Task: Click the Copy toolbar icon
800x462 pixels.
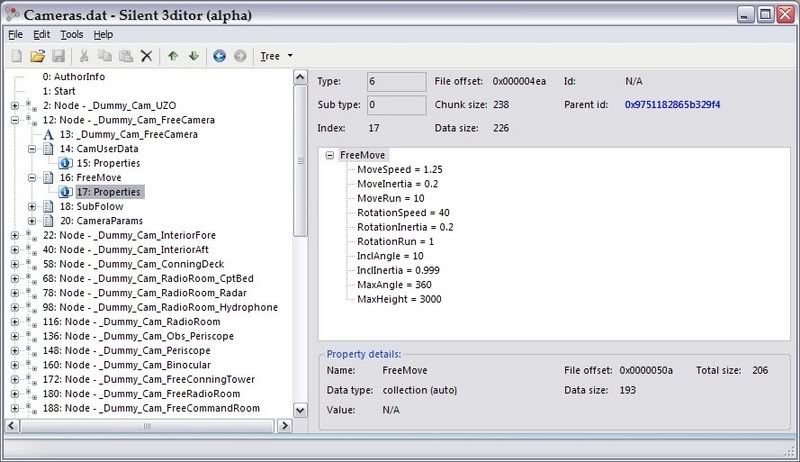Action: (105, 56)
